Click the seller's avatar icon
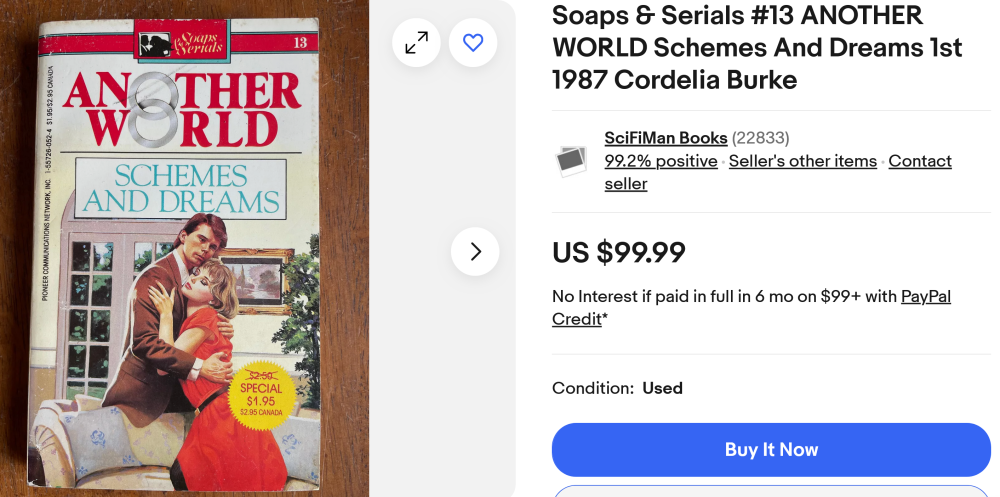Image resolution: width=1000 pixels, height=497 pixels. (572, 160)
